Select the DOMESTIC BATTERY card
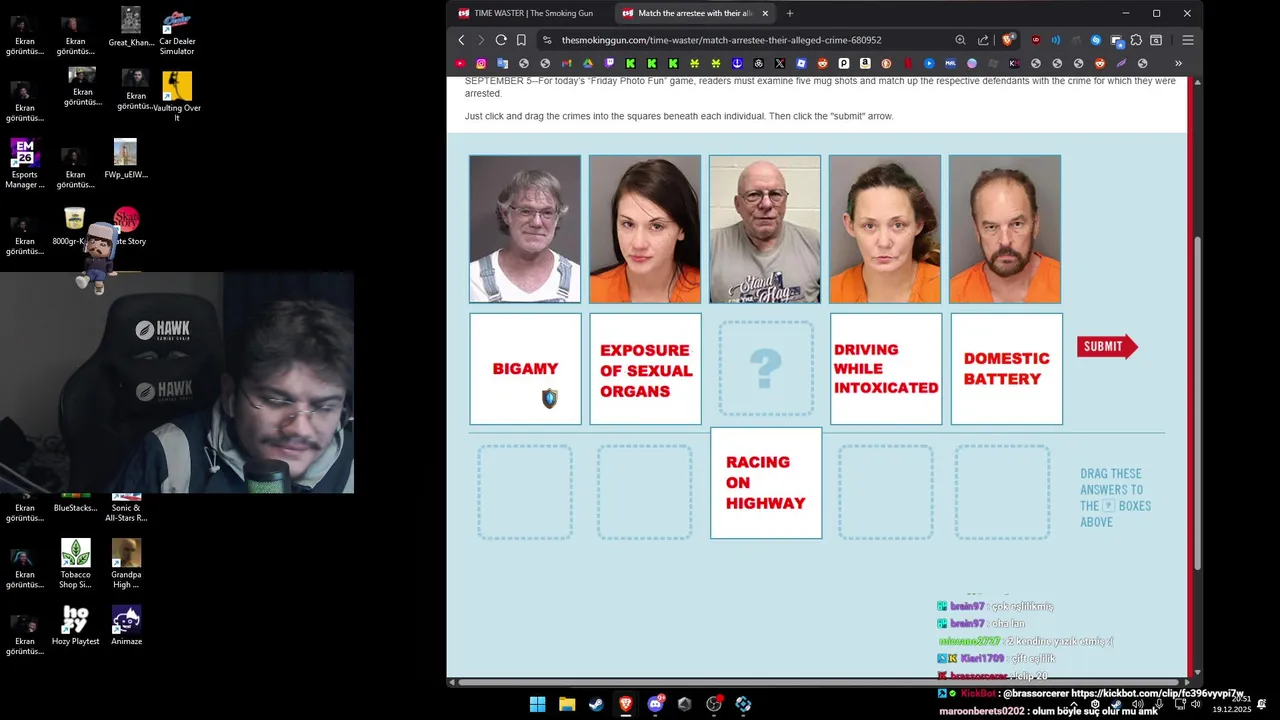Viewport: 1280px width, 720px height. (x=1006, y=369)
